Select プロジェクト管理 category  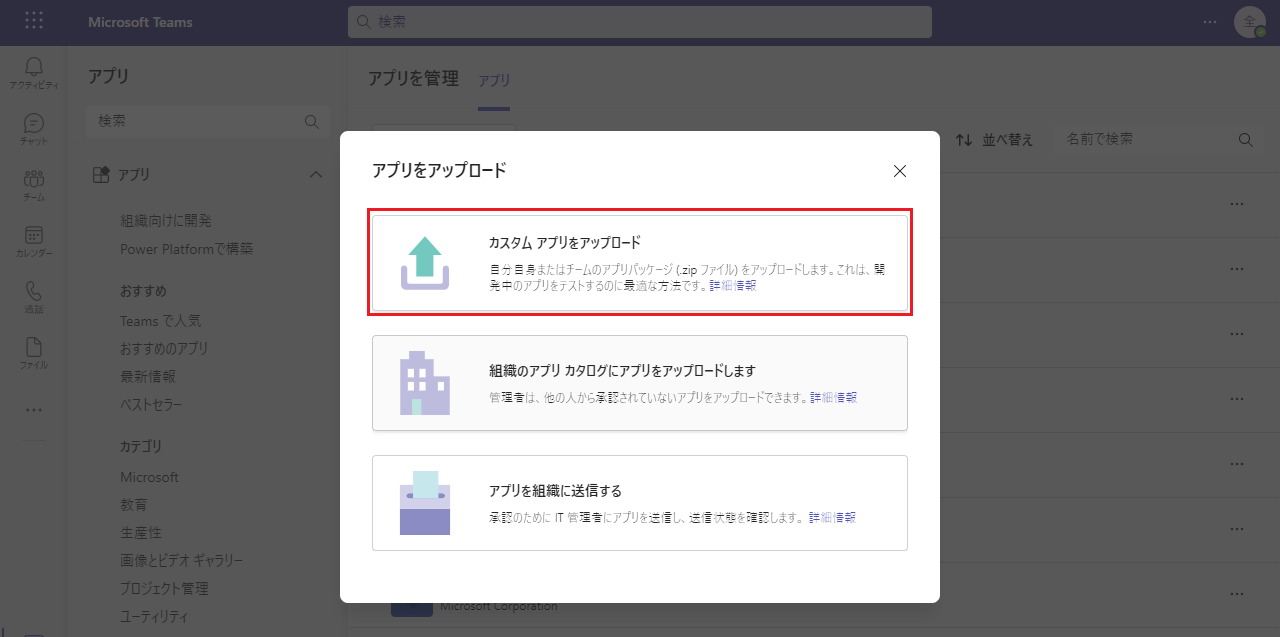[164, 589]
